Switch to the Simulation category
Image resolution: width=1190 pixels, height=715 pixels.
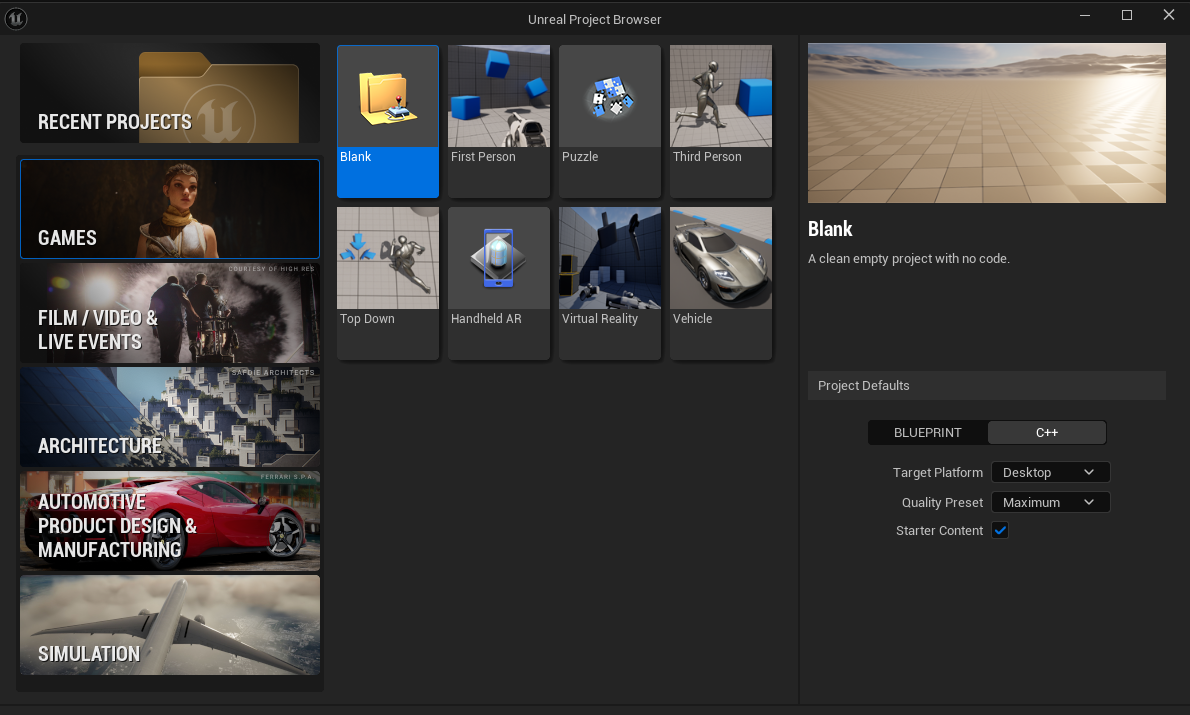pyautogui.click(x=170, y=625)
